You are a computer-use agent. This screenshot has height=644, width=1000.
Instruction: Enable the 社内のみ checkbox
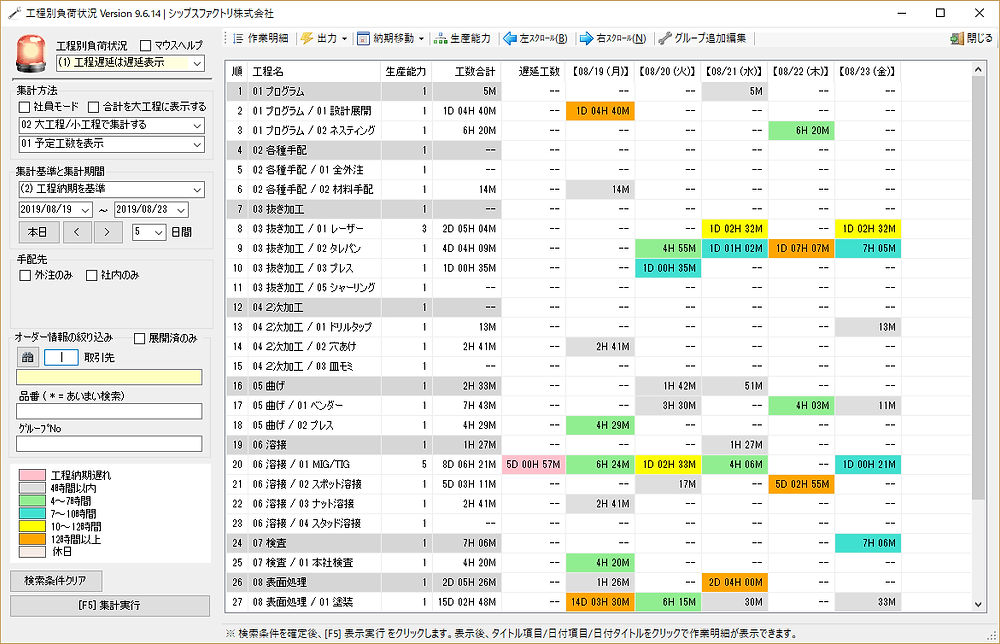click(x=92, y=275)
